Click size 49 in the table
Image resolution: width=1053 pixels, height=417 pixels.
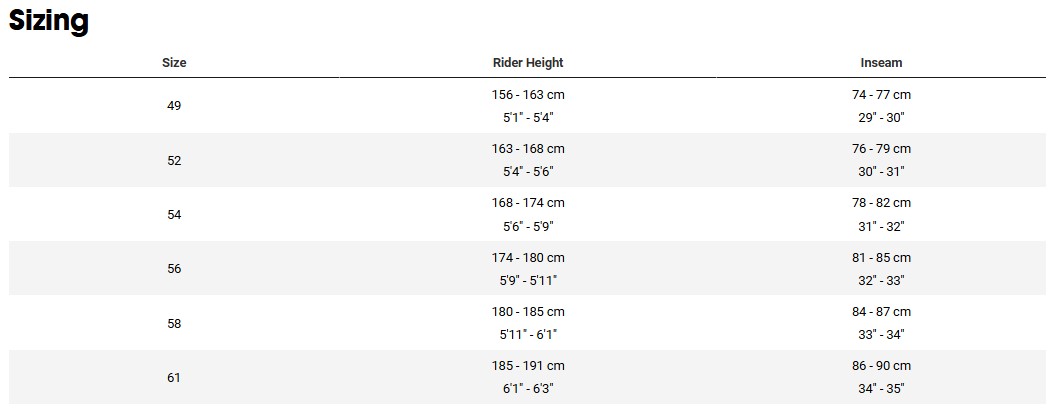(x=174, y=105)
